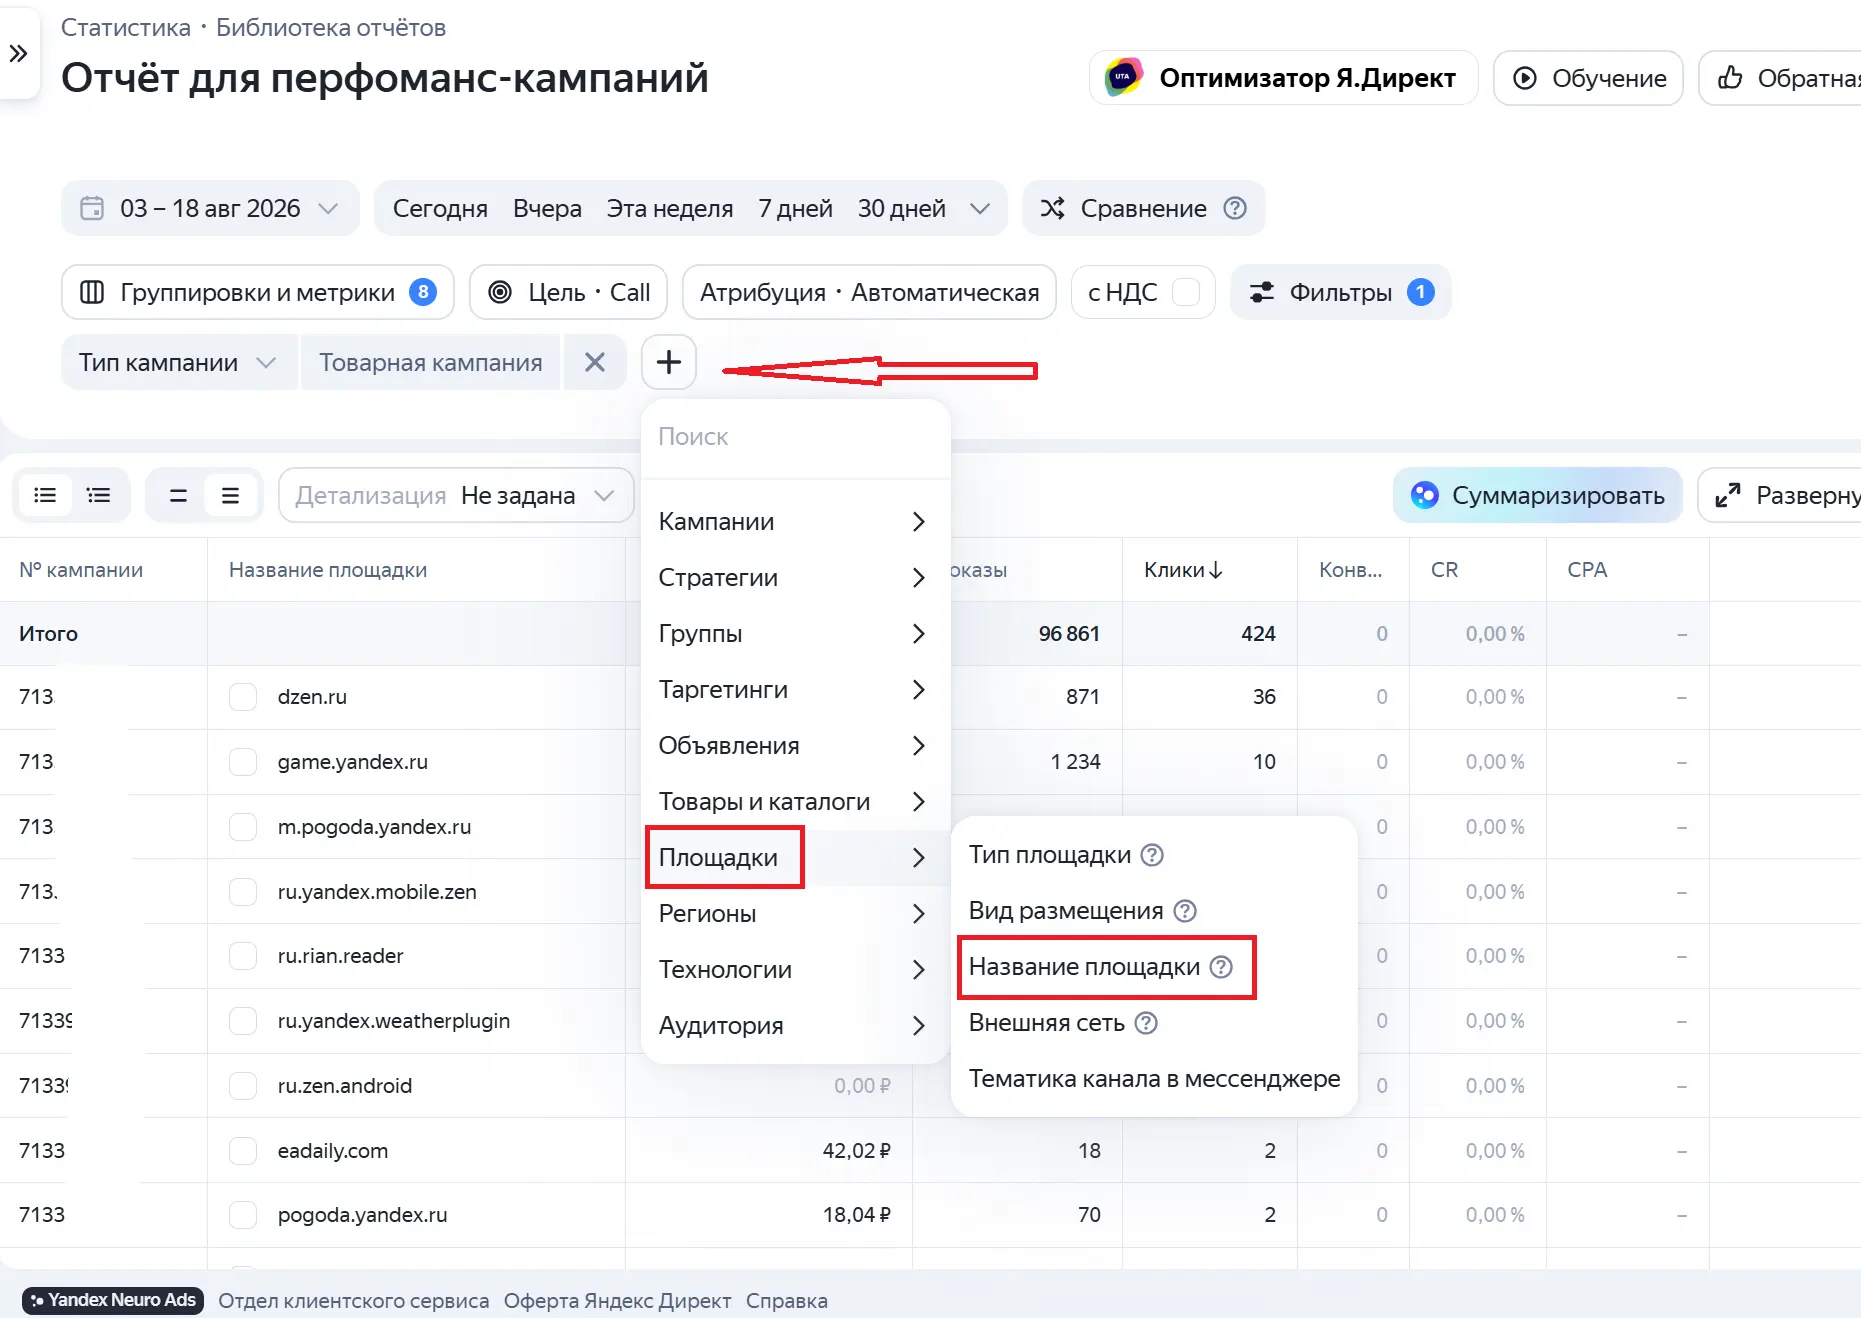Choose Внешняя сеть in submenu

[x=1046, y=1023]
